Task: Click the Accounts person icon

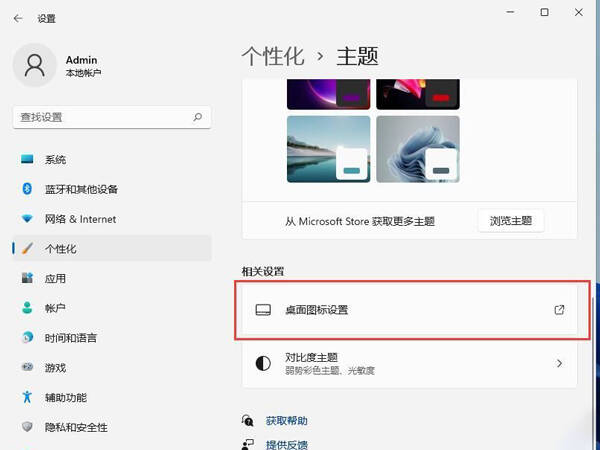Action: [x=27, y=308]
